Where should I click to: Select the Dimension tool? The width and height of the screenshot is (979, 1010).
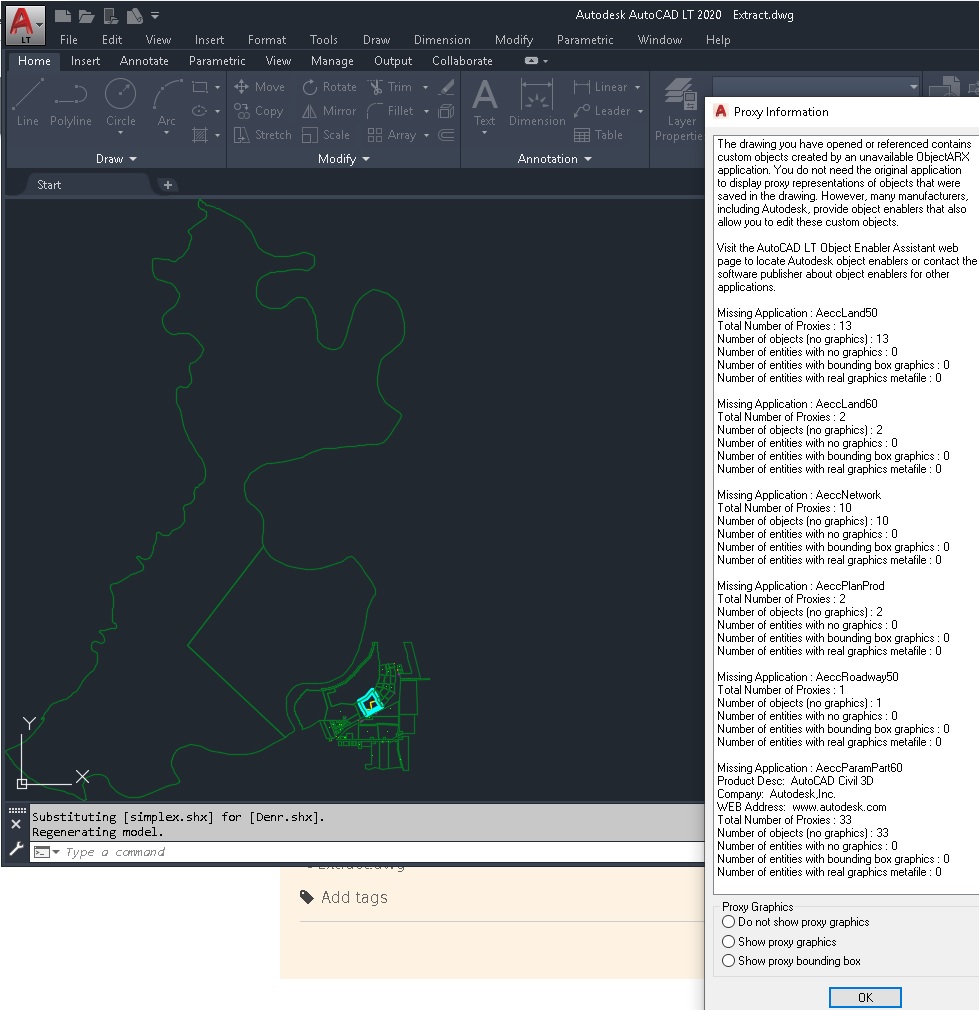pos(537,102)
